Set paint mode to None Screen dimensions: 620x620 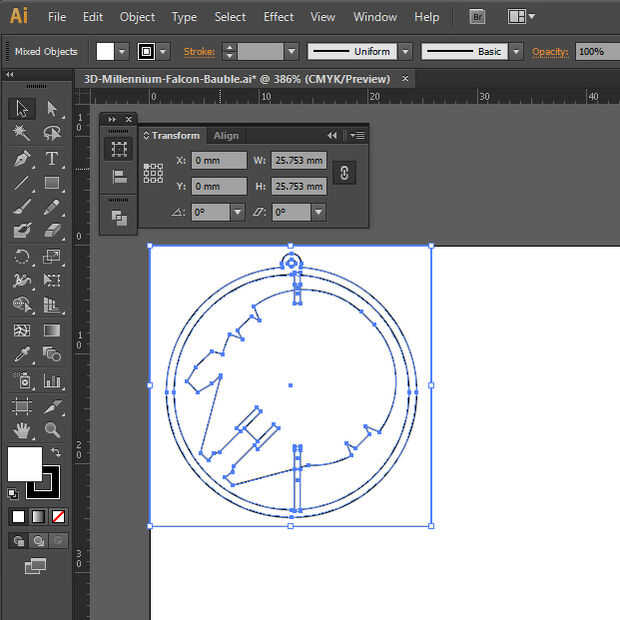pyautogui.click(x=58, y=517)
